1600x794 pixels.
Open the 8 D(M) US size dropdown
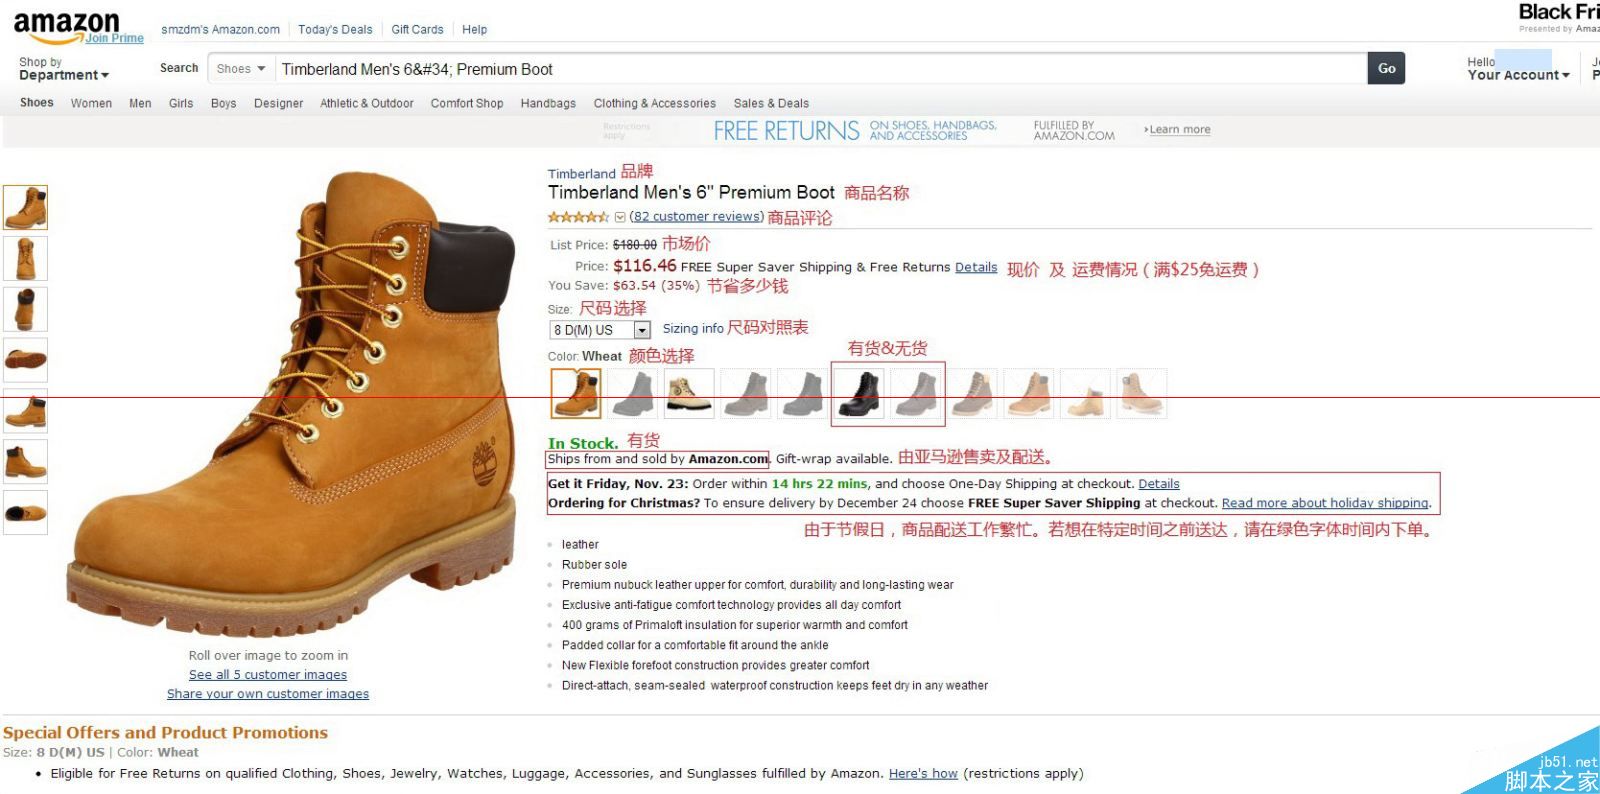[600, 330]
